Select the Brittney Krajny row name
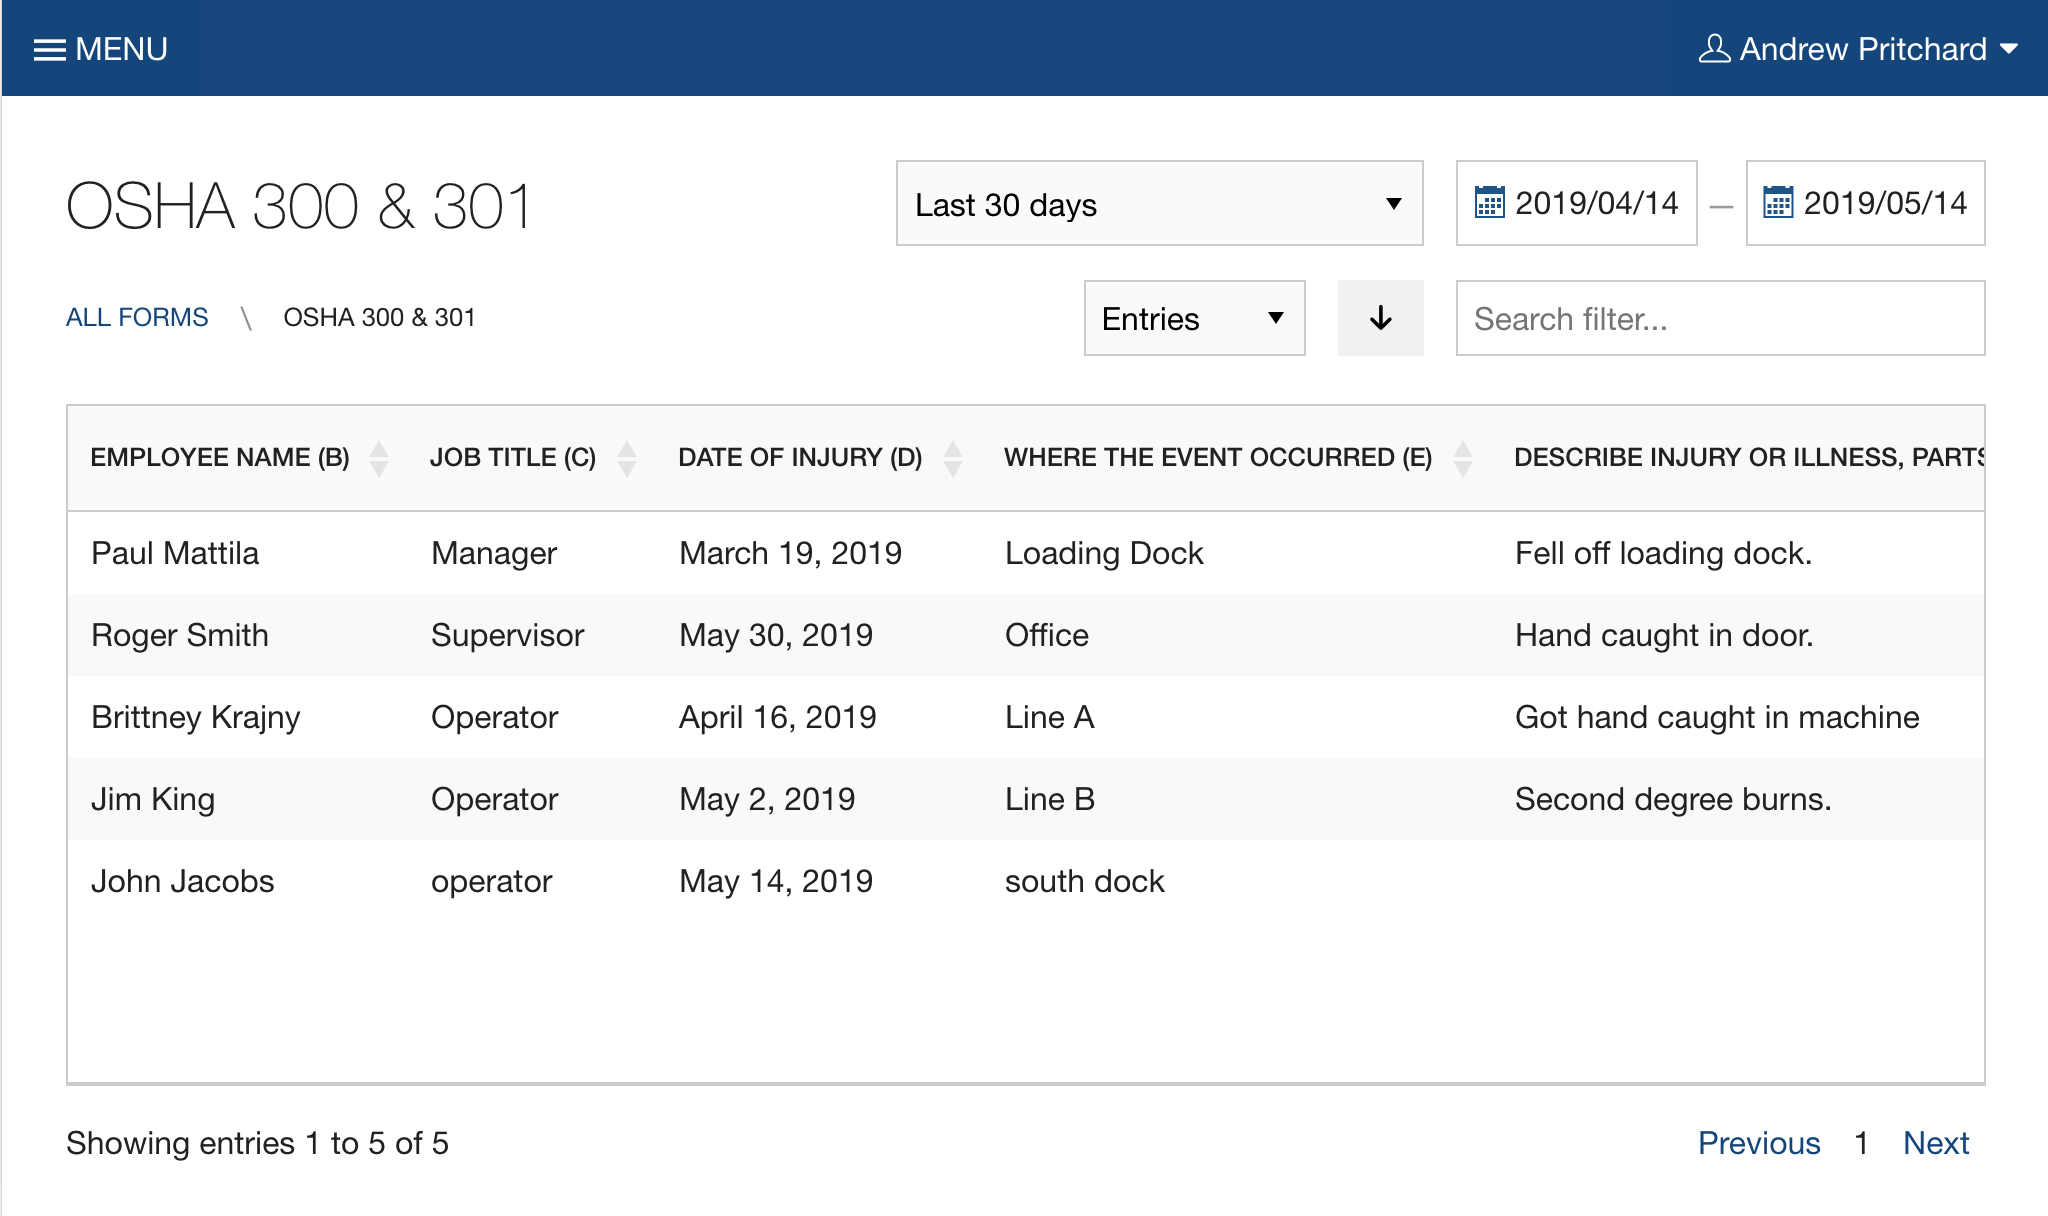Image resolution: width=2048 pixels, height=1216 pixels. (x=196, y=717)
